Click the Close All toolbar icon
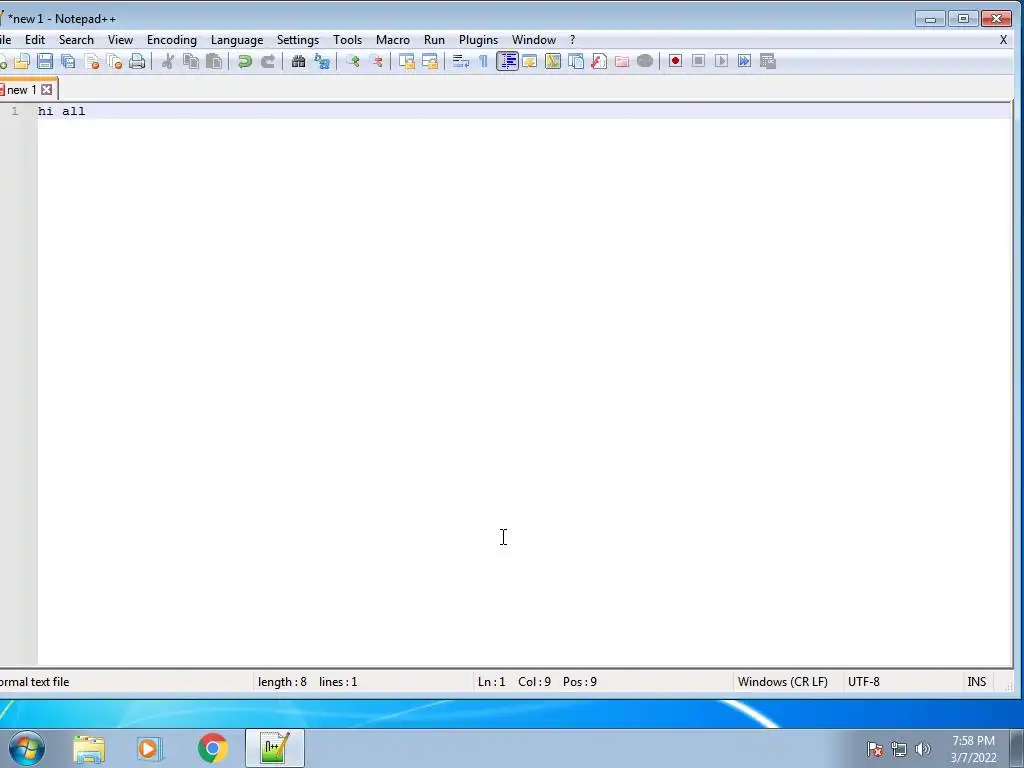Screen dimensions: 1024x768 tap(114, 61)
